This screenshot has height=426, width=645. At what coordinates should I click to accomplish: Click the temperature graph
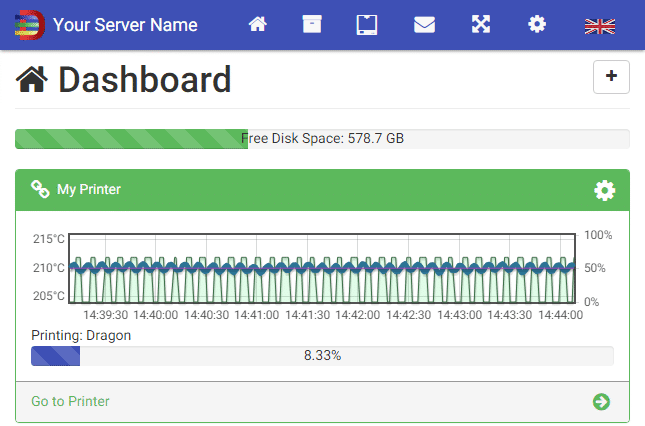tap(322, 269)
